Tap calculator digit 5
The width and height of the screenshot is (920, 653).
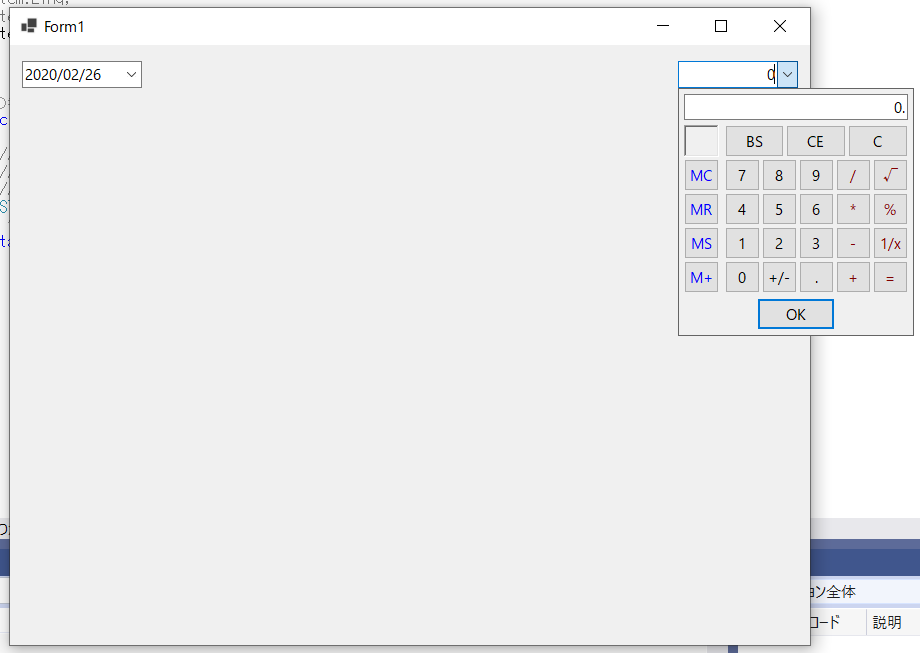779,209
